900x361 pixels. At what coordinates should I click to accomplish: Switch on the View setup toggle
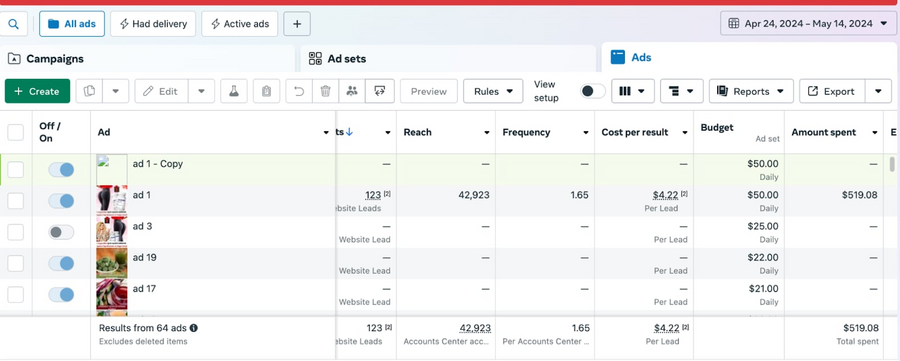[x=592, y=91]
